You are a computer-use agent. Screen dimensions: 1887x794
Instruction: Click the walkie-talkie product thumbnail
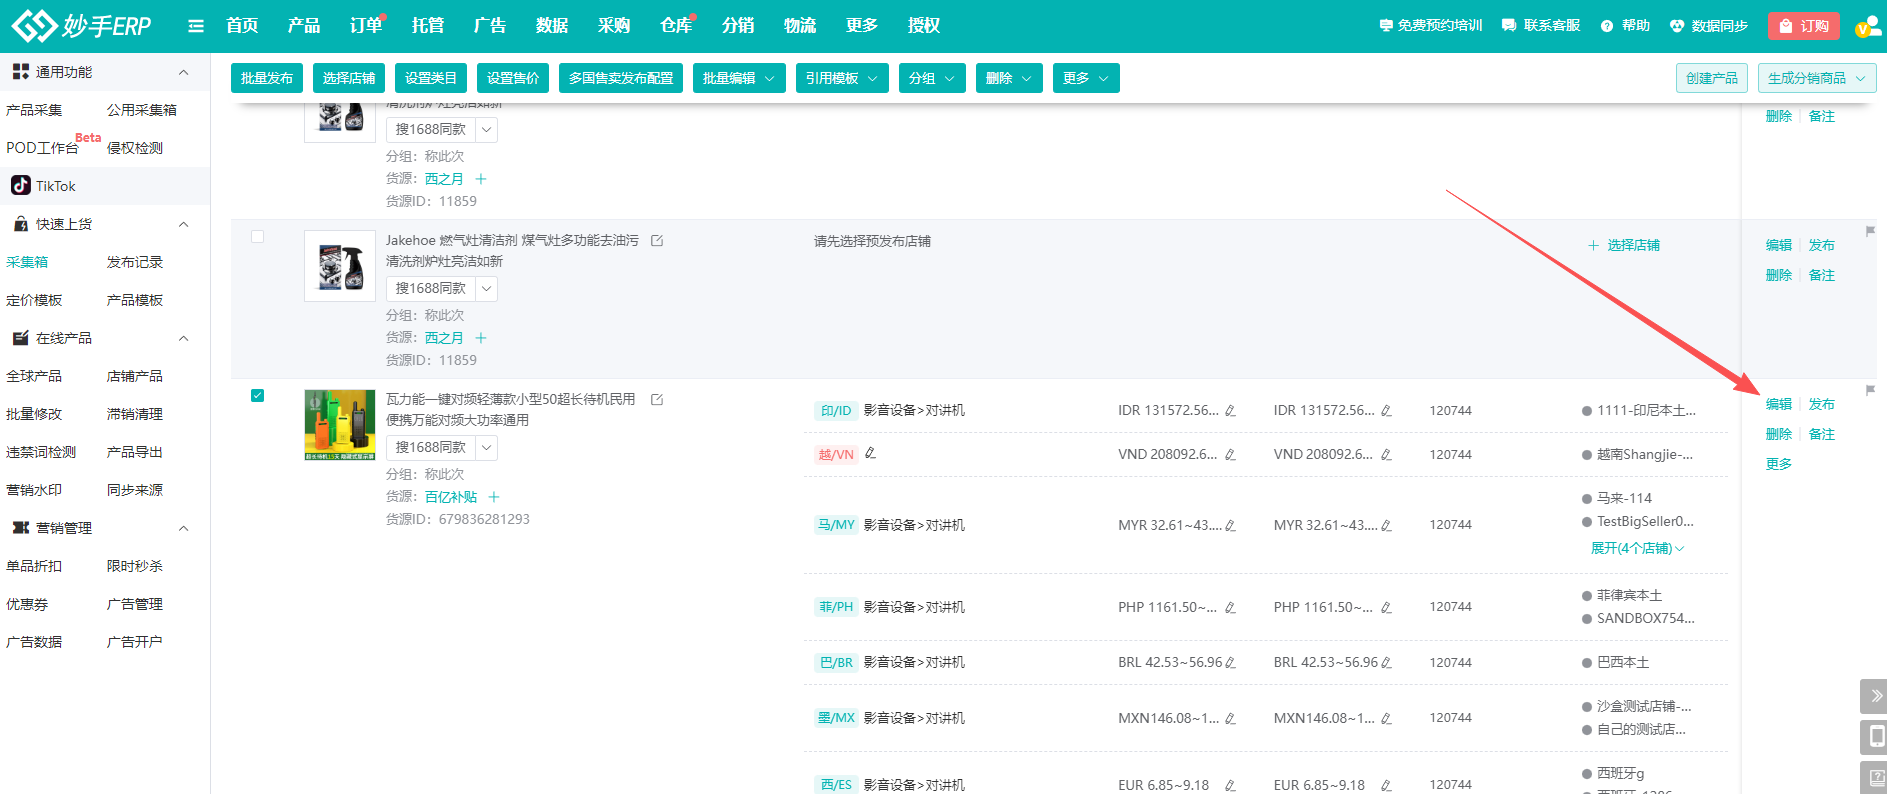click(x=340, y=425)
